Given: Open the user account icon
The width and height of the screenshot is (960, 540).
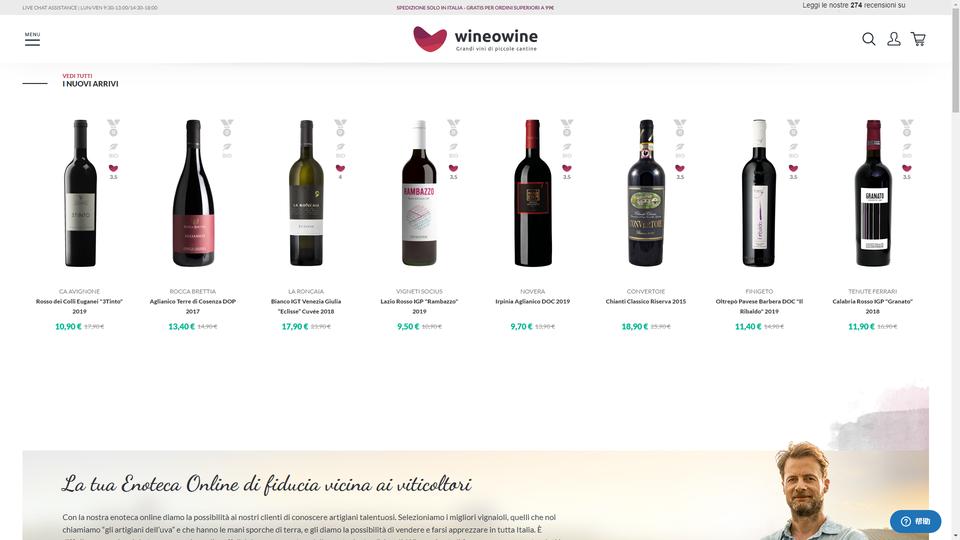Looking at the screenshot, I should [894, 39].
